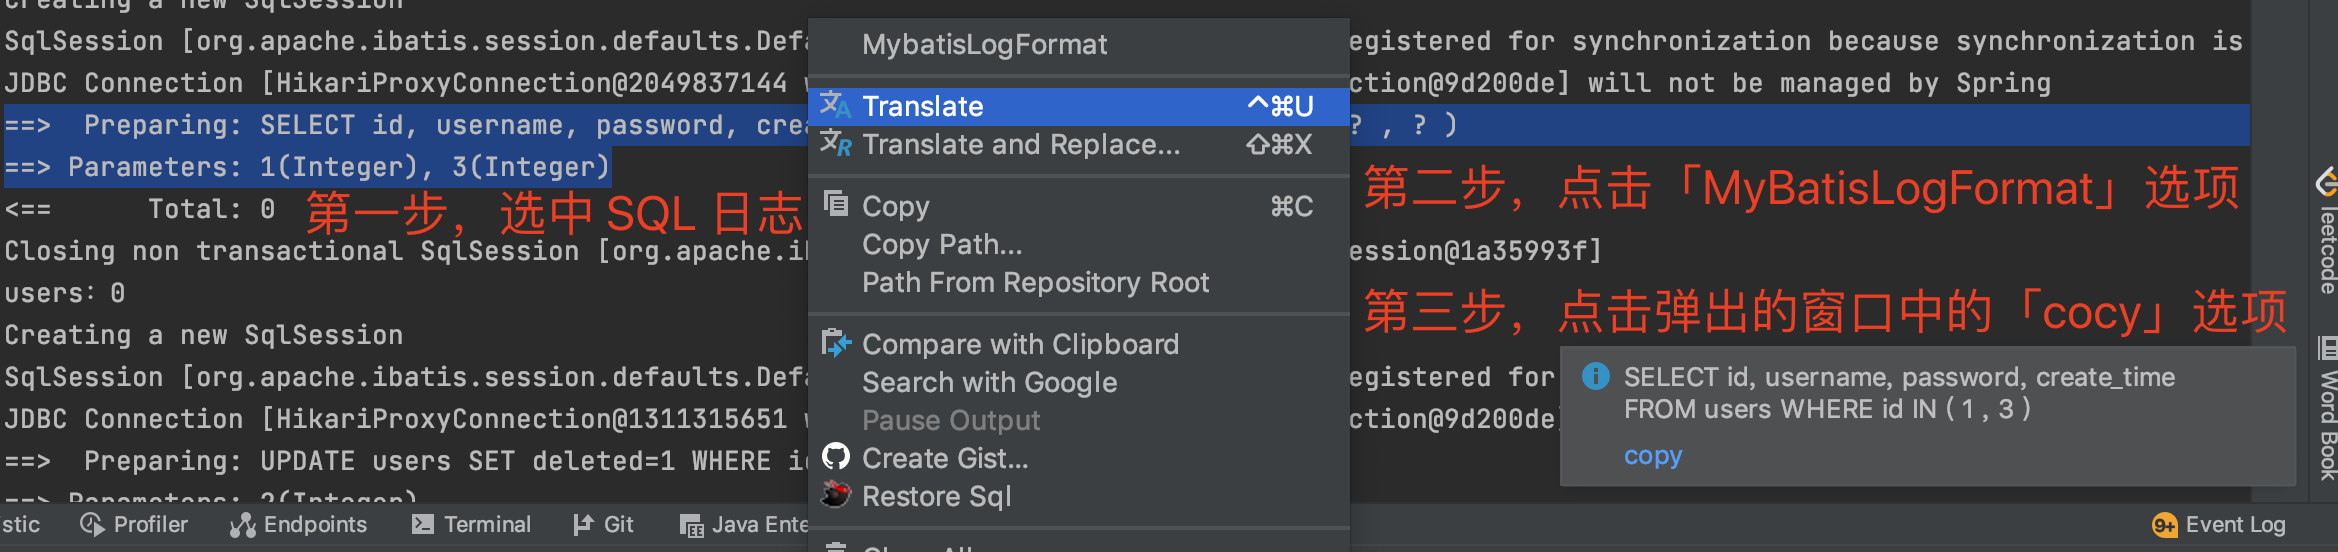The width and height of the screenshot is (2338, 552).
Task: Open the leetcode panel icon on right sidebar
Action: [x=2326, y=182]
